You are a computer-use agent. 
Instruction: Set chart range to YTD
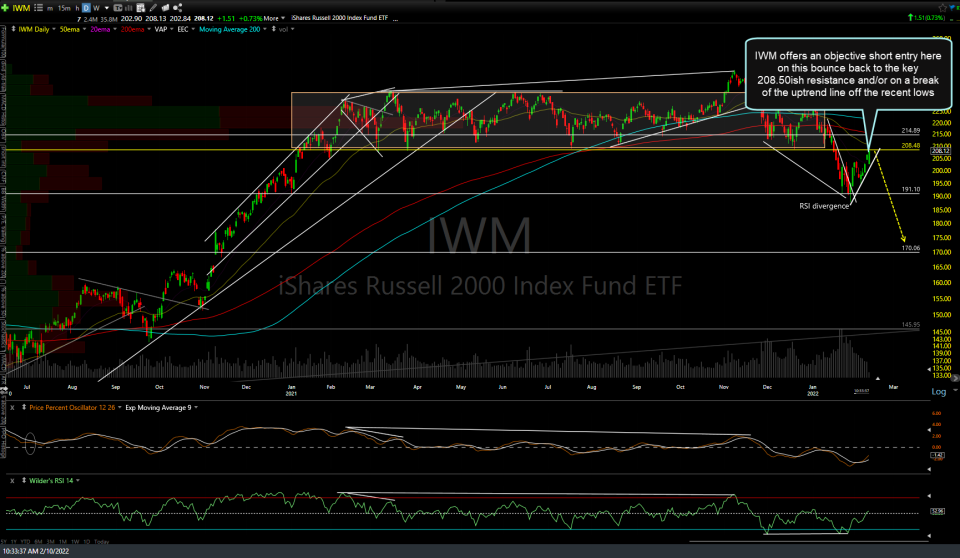25,541
